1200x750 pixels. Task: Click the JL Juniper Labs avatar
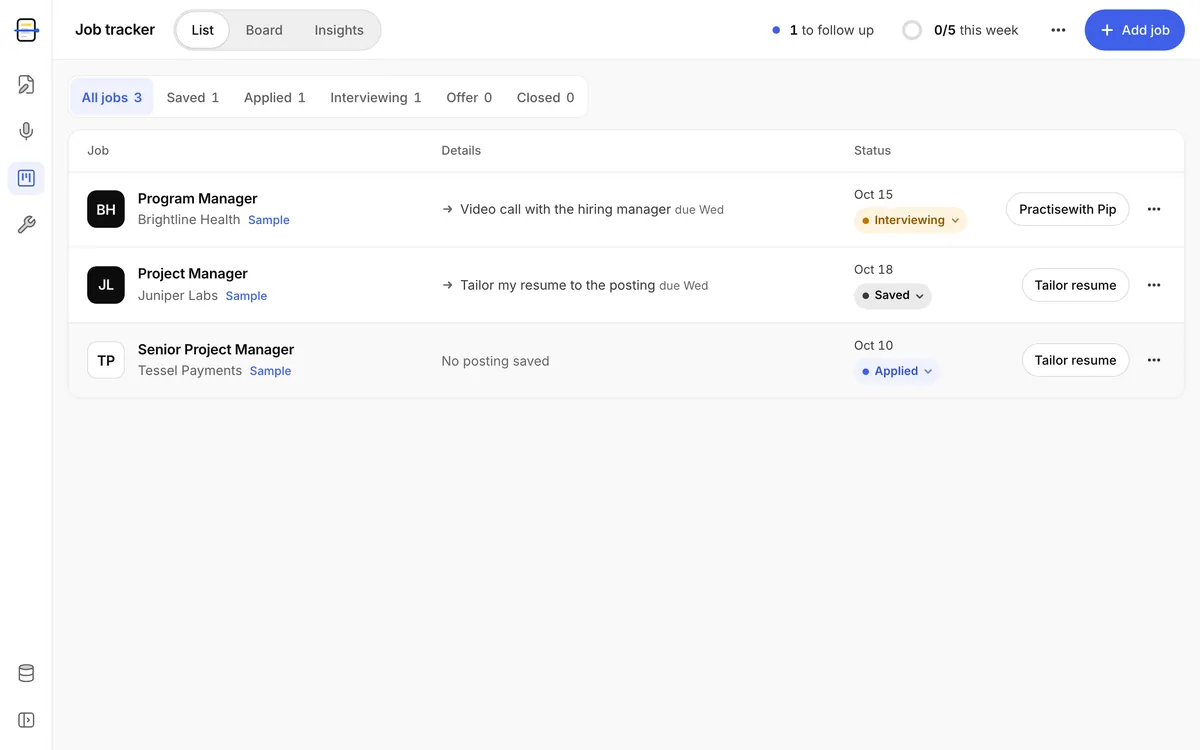click(x=106, y=285)
